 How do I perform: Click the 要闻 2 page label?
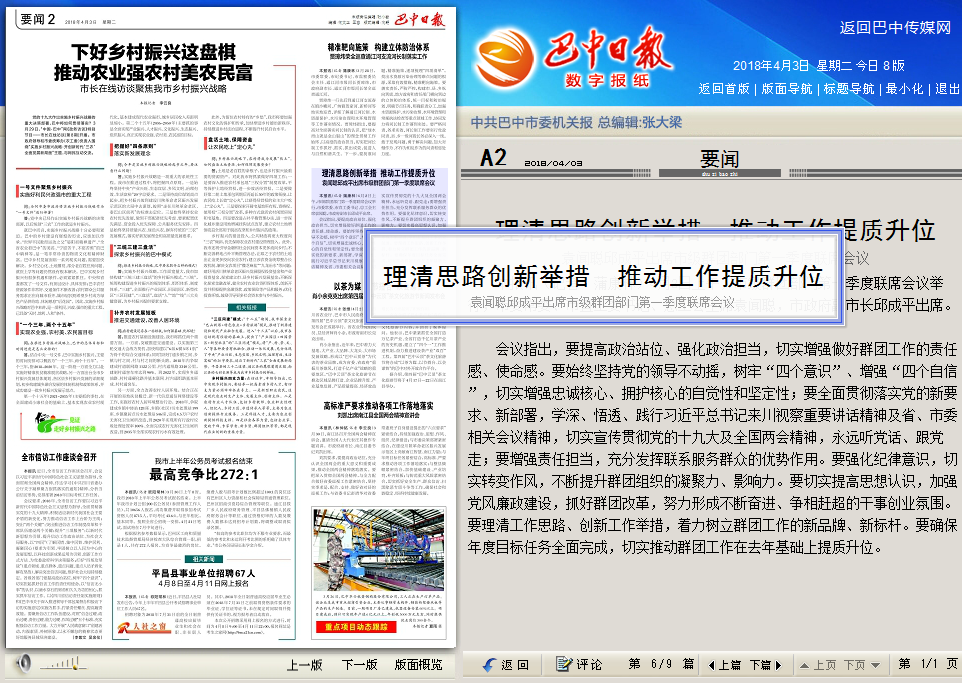(x=38, y=20)
